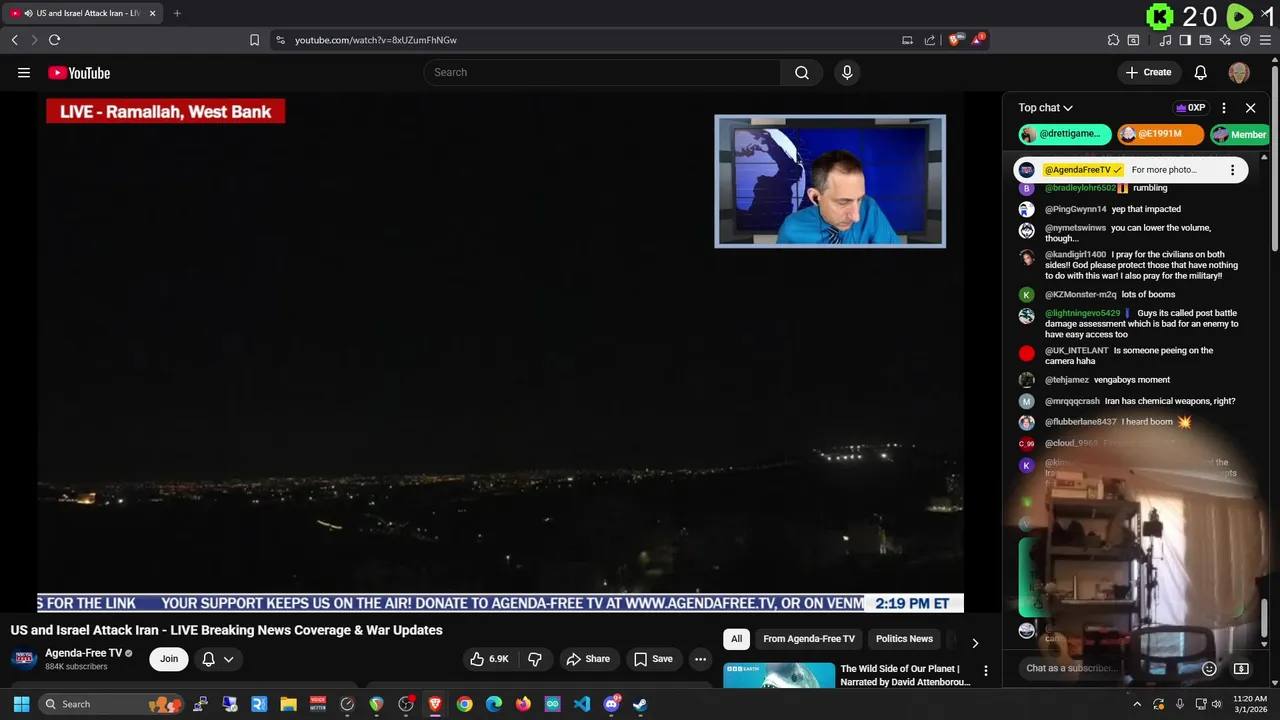The height and width of the screenshot is (720, 1280).
Task: Show hidden system tray icons
Action: 1137,704
